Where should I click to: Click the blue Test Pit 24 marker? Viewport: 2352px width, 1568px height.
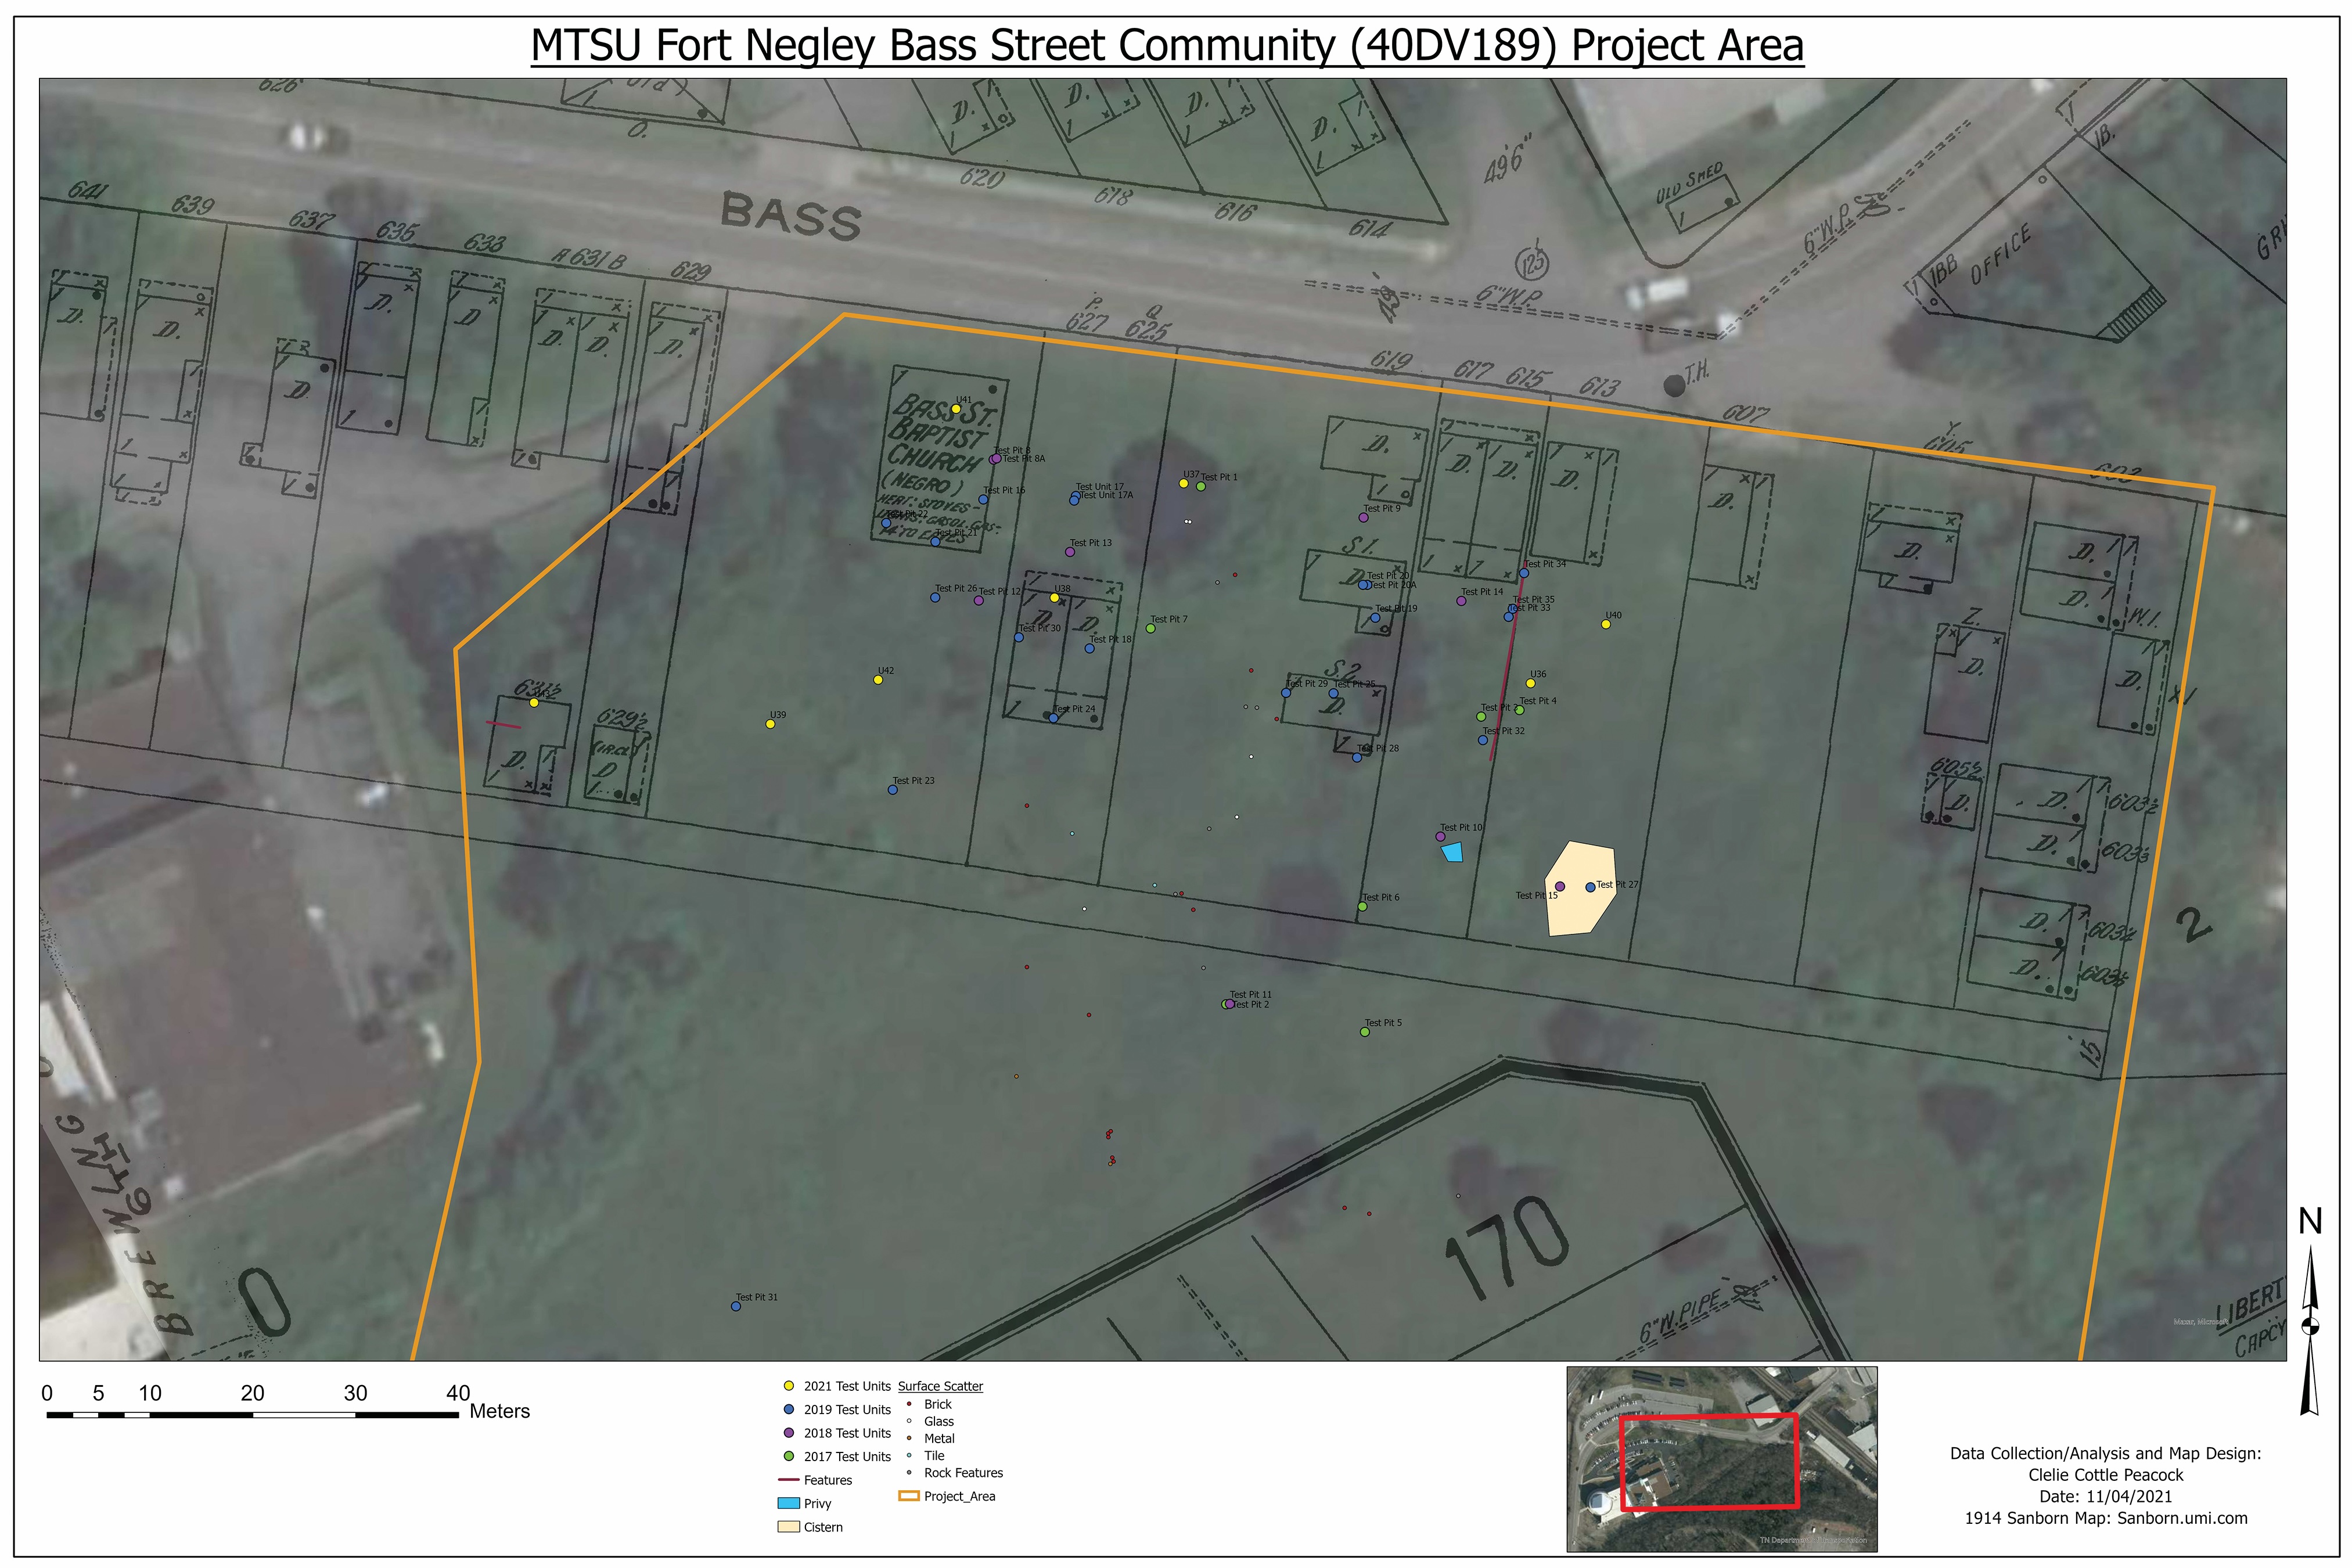pos(1053,718)
